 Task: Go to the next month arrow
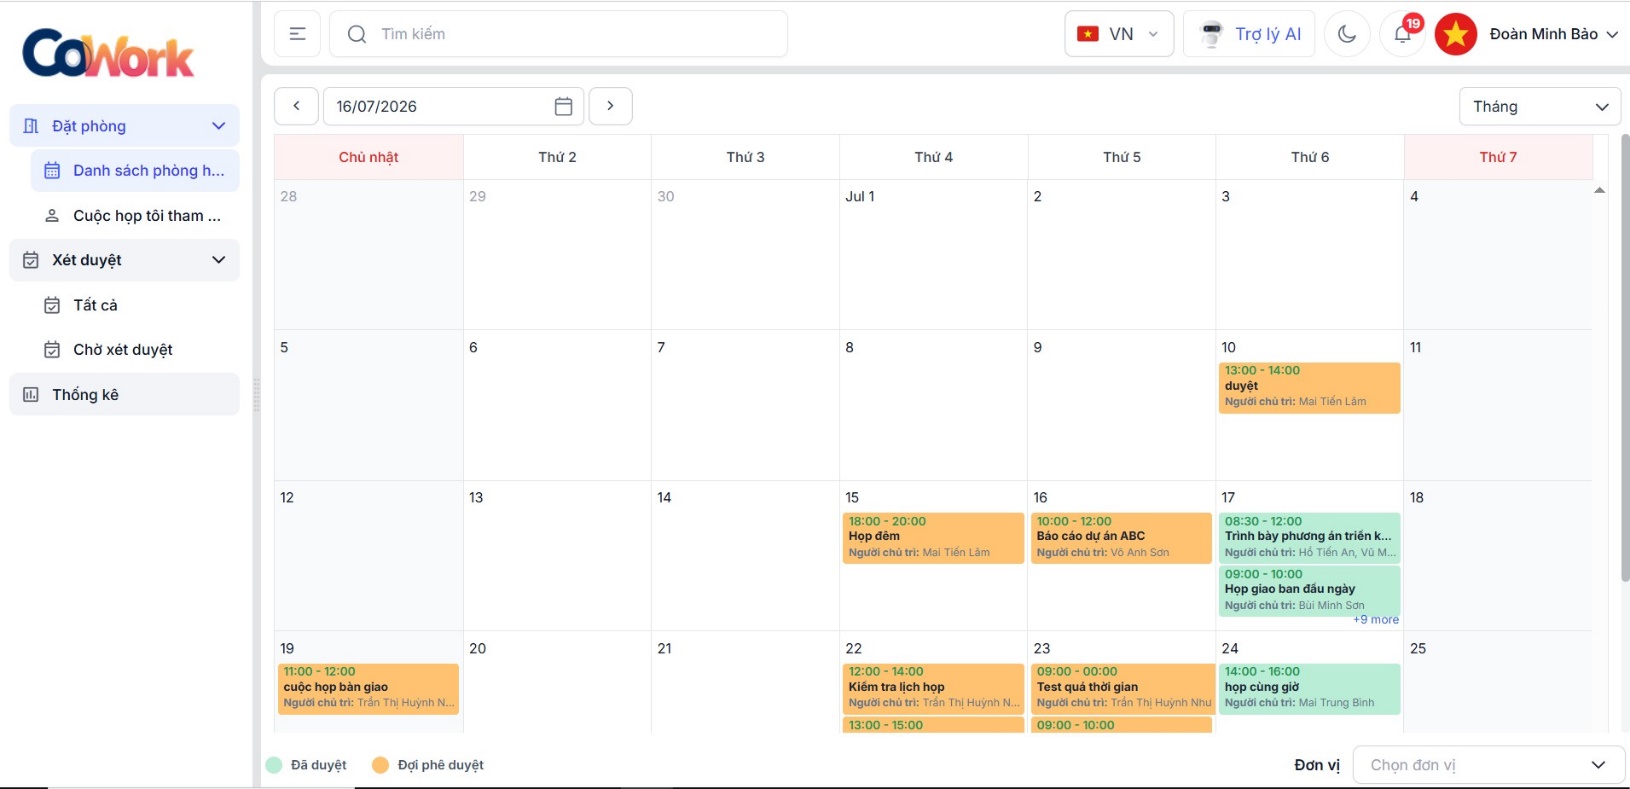tap(610, 106)
